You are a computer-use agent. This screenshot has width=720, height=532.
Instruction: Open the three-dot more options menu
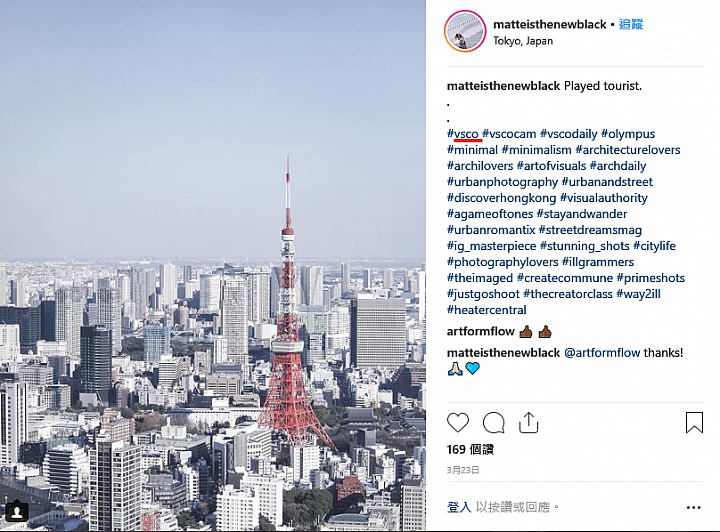[x=693, y=507]
